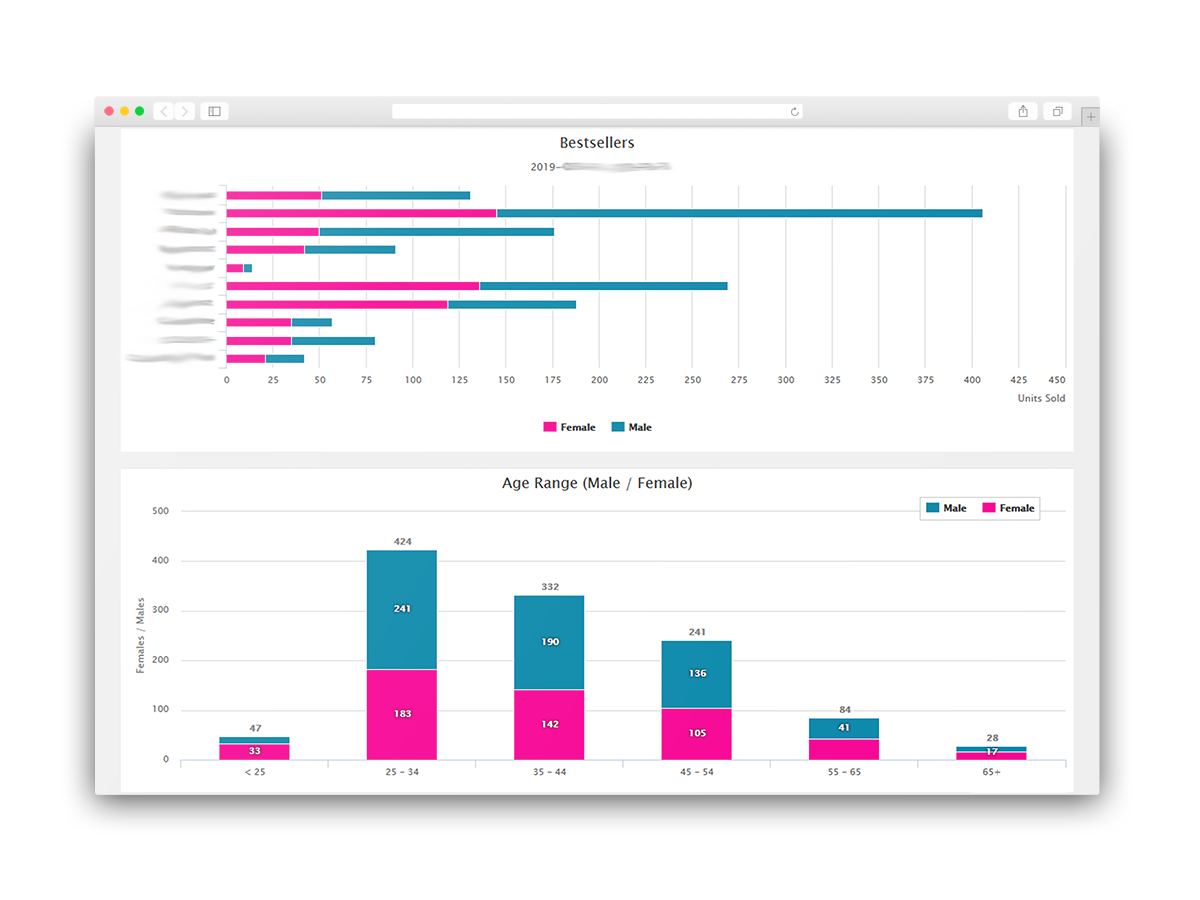Click the Units Sold axis label

click(1041, 398)
